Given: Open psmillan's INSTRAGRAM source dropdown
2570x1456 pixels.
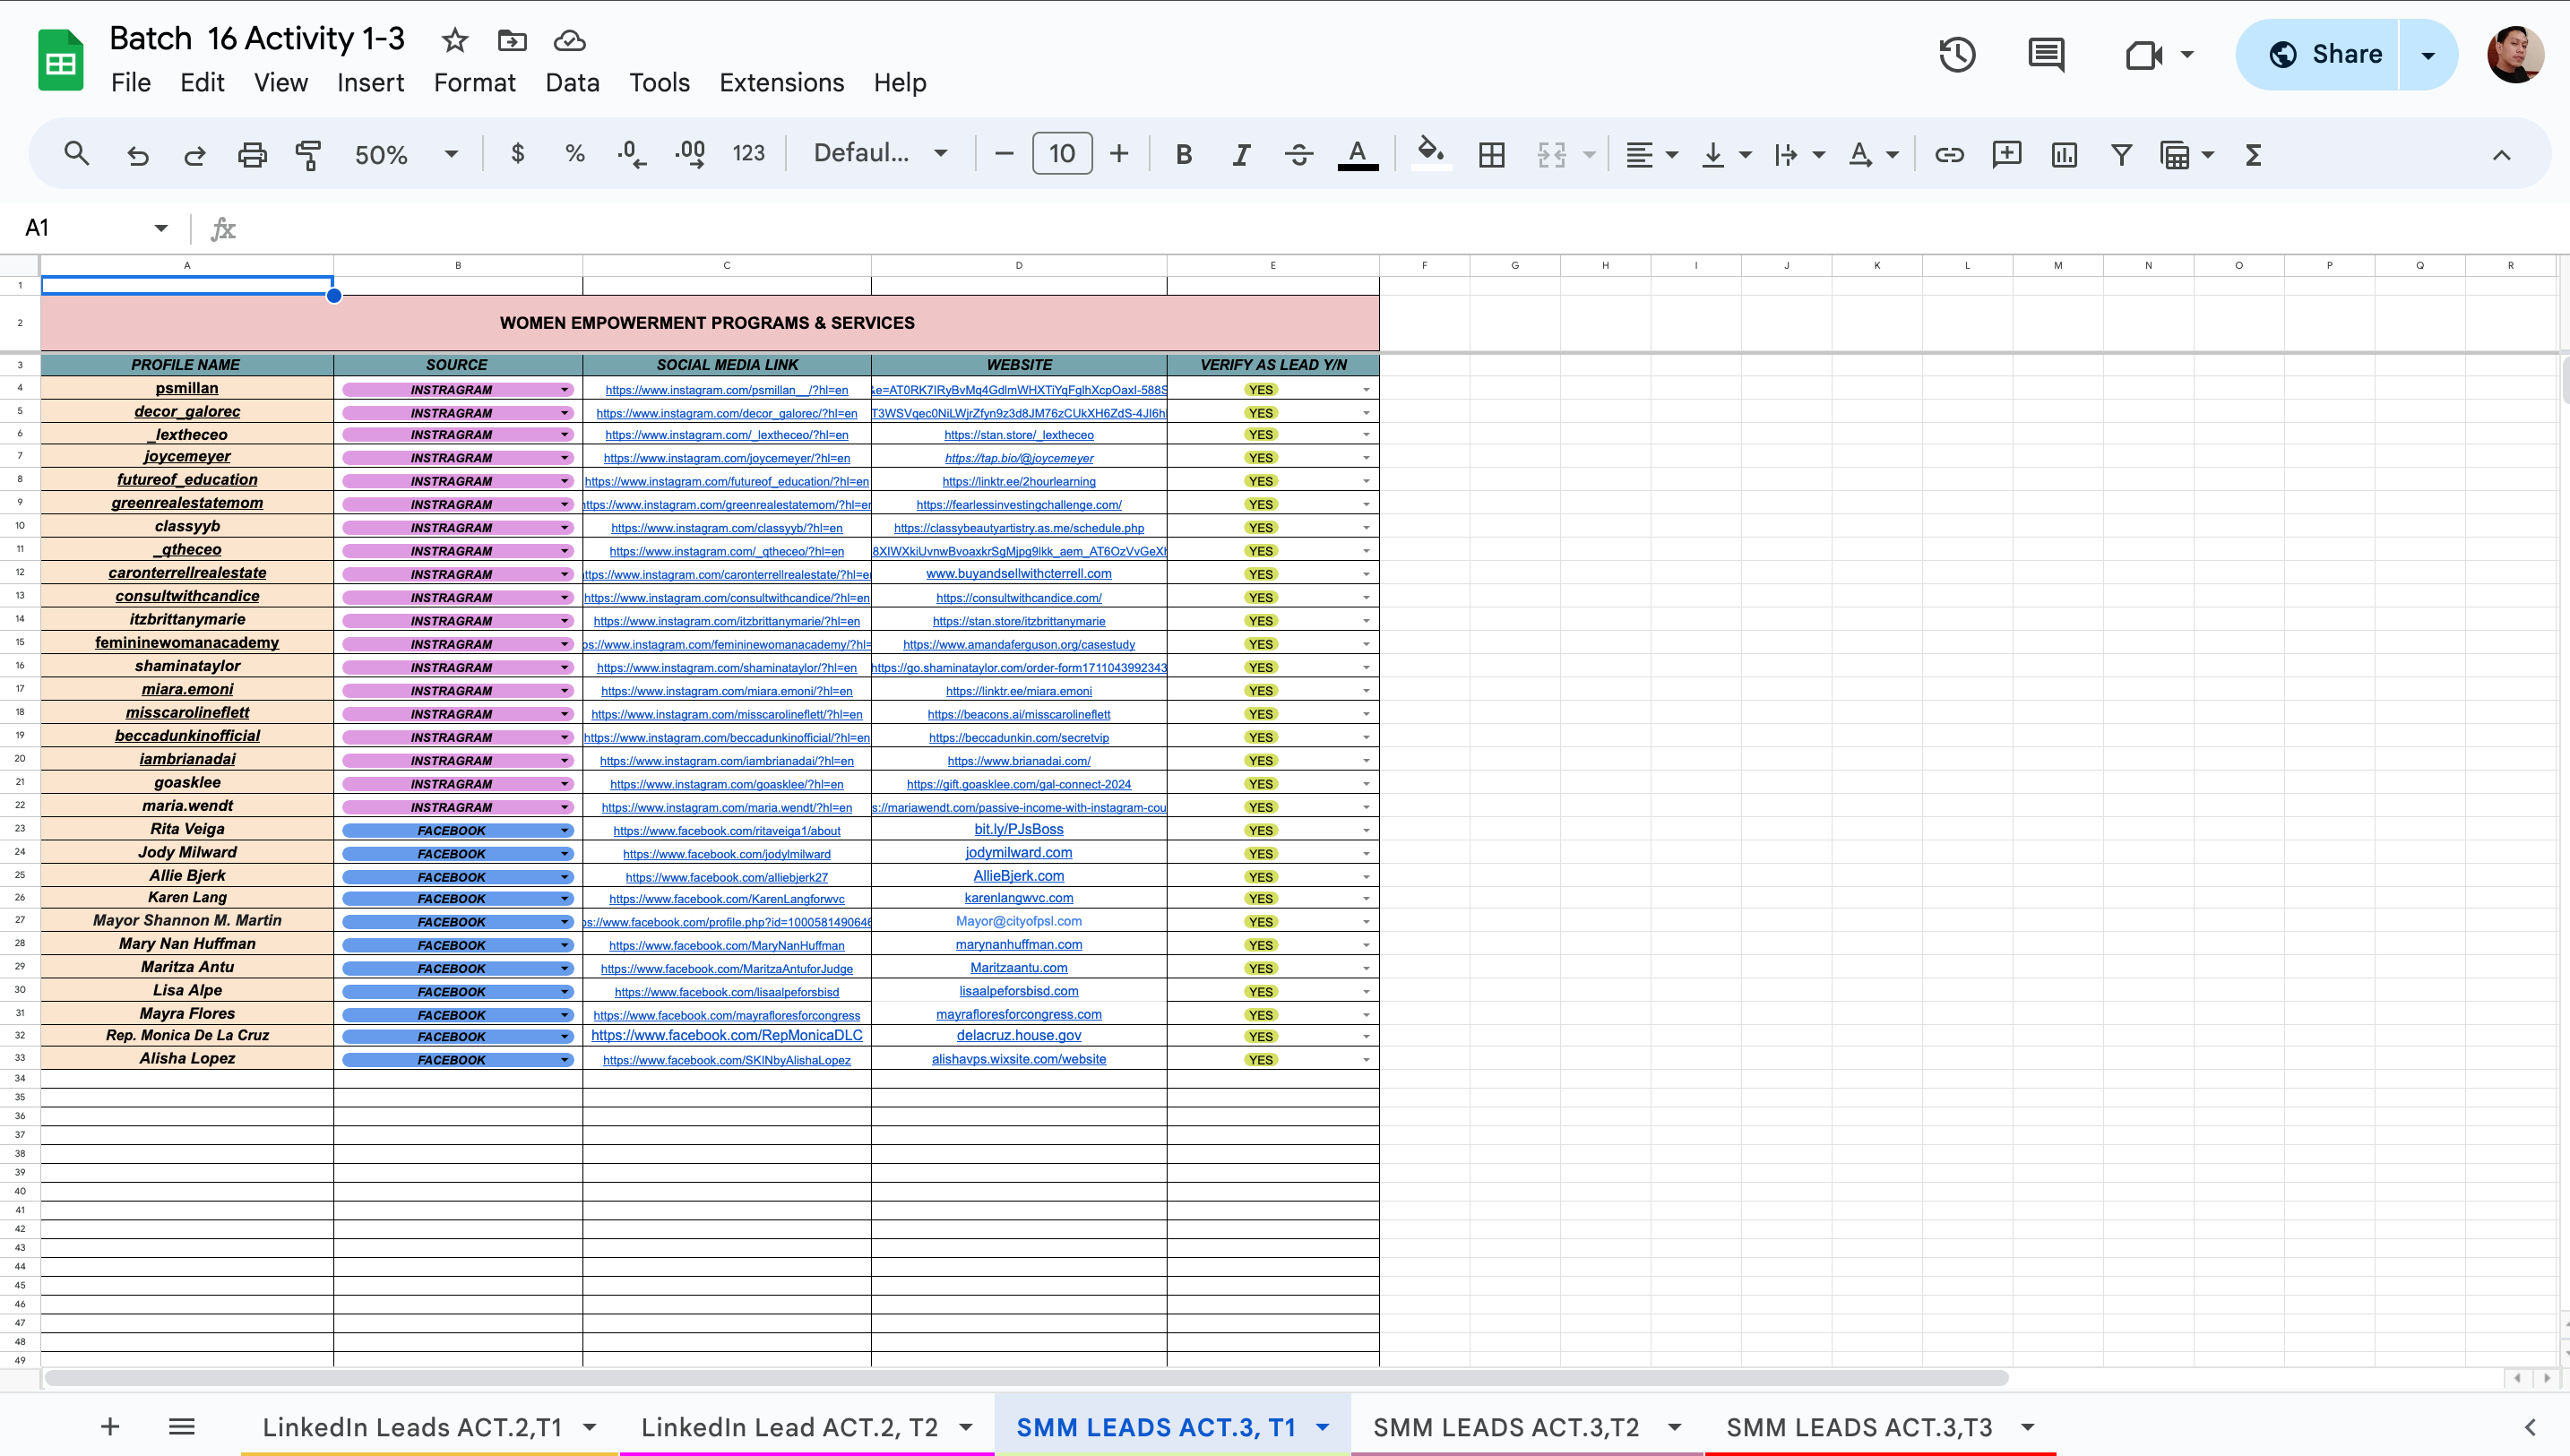Looking at the screenshot, I should [x=565, y=390].
